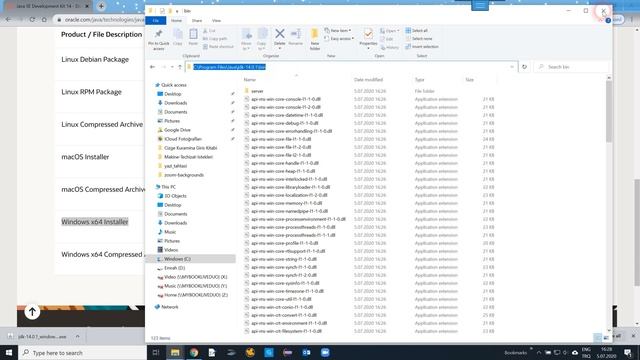Open the Quick Access Toolbar customize arrow

177,11
